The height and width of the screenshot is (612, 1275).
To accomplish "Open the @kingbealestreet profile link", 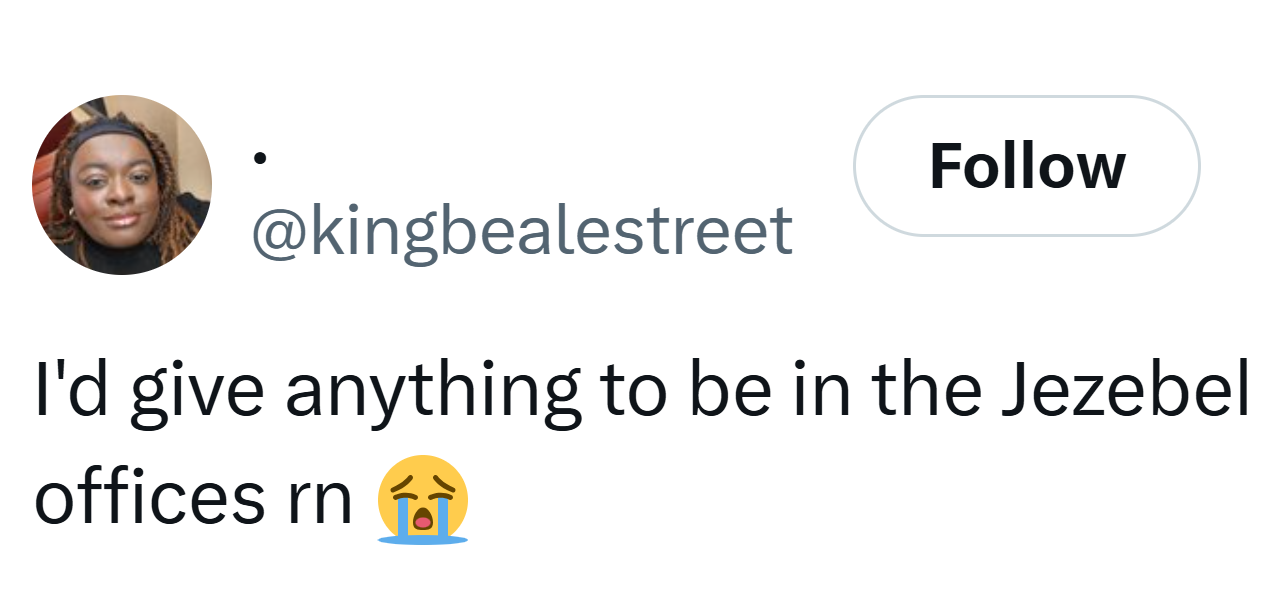I will click(x=522, y=230).
